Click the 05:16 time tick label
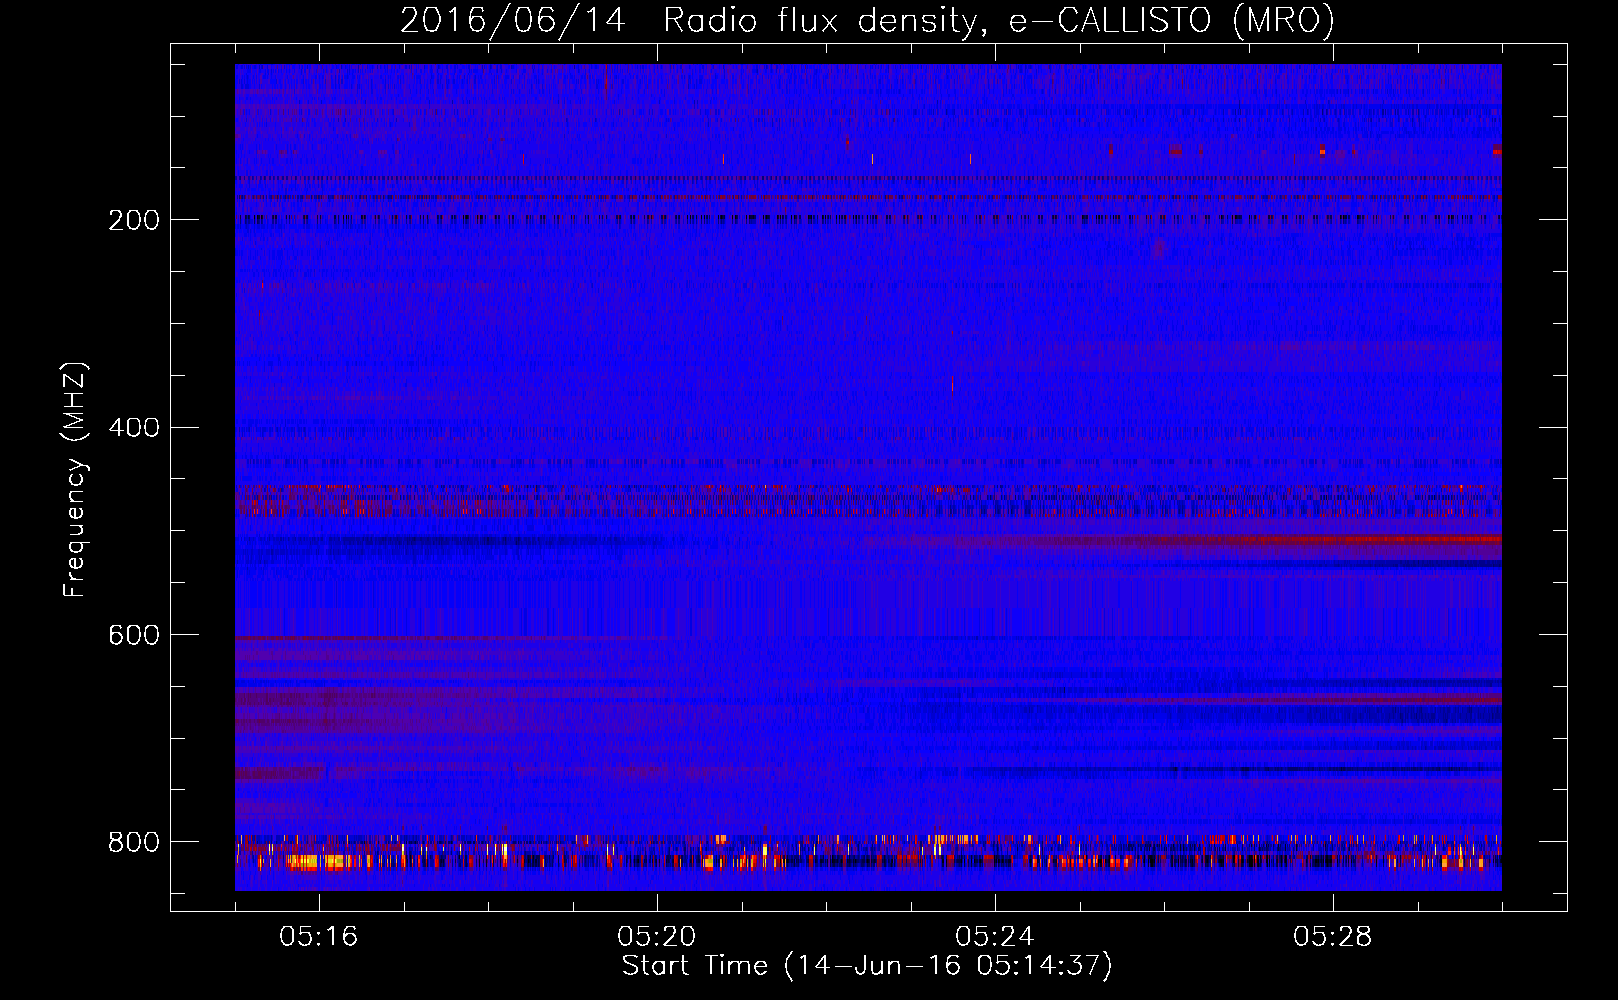1618x1000 pixels. pos(319,937)
